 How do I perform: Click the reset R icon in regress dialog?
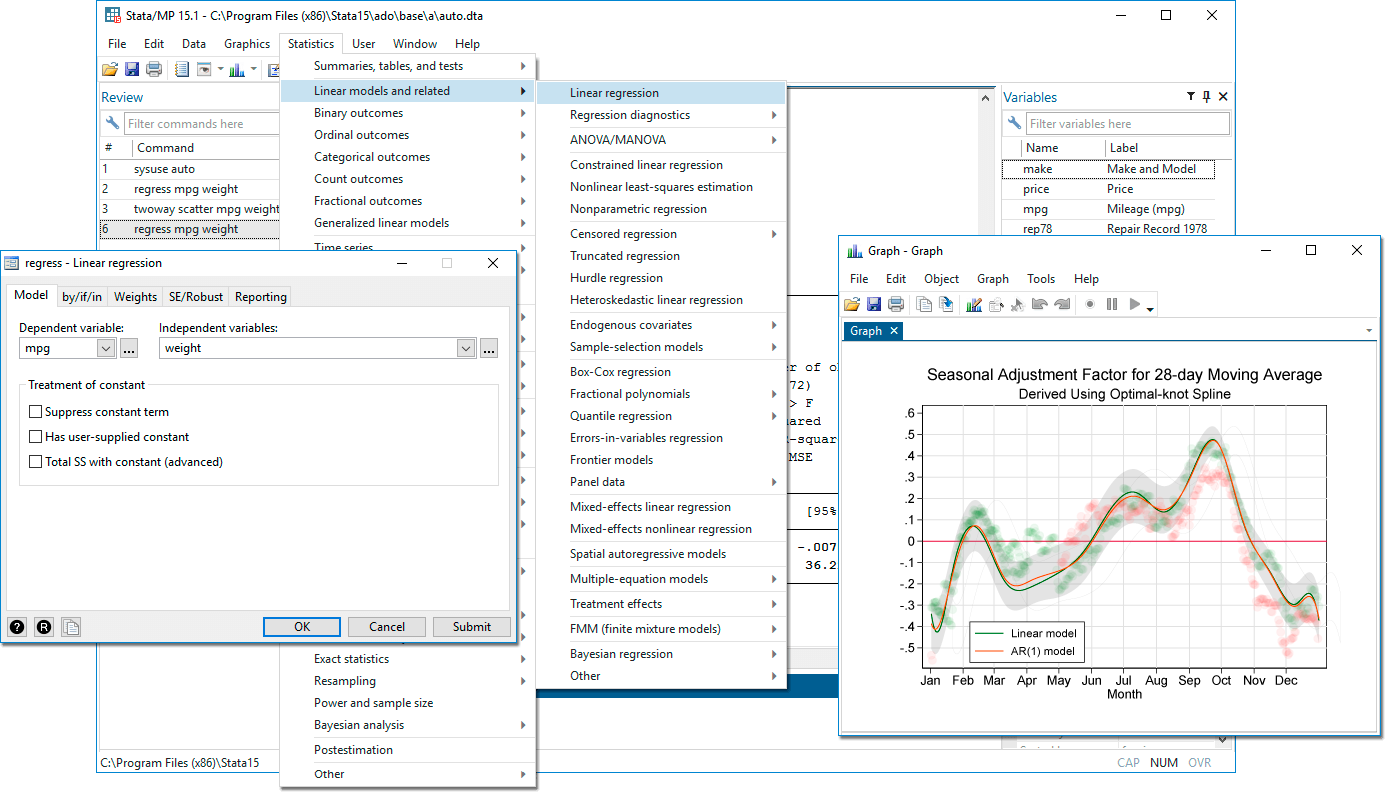tap(44, 627)
